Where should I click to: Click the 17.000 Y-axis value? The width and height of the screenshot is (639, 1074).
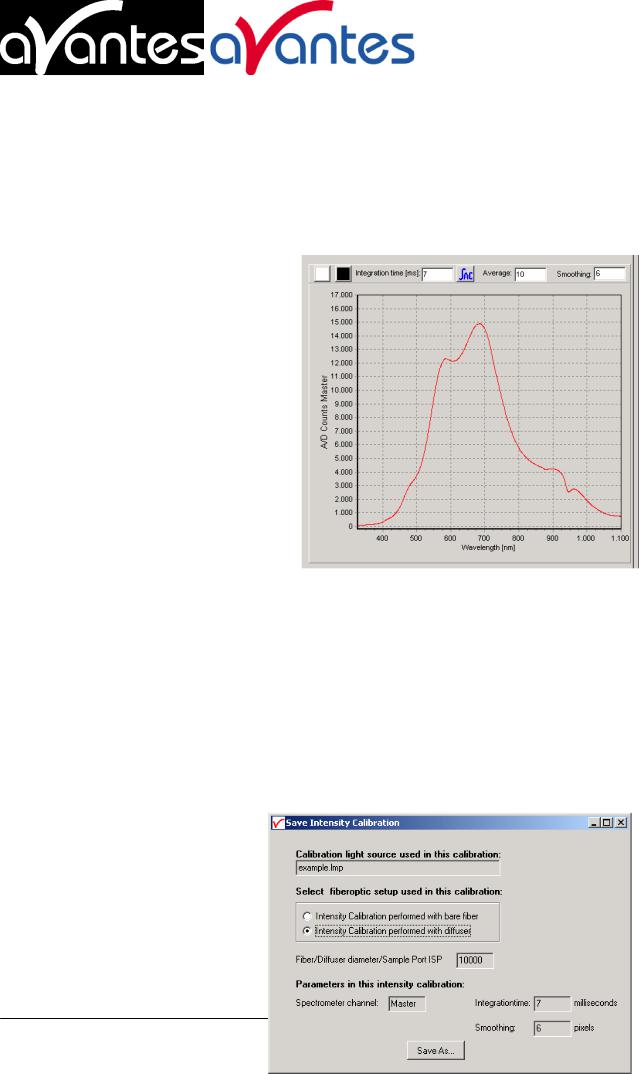(x=342, y=295)
